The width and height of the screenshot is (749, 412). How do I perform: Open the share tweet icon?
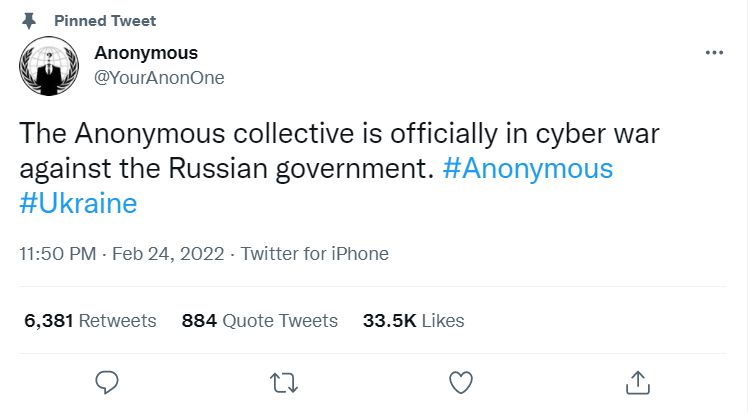[638, 381]
